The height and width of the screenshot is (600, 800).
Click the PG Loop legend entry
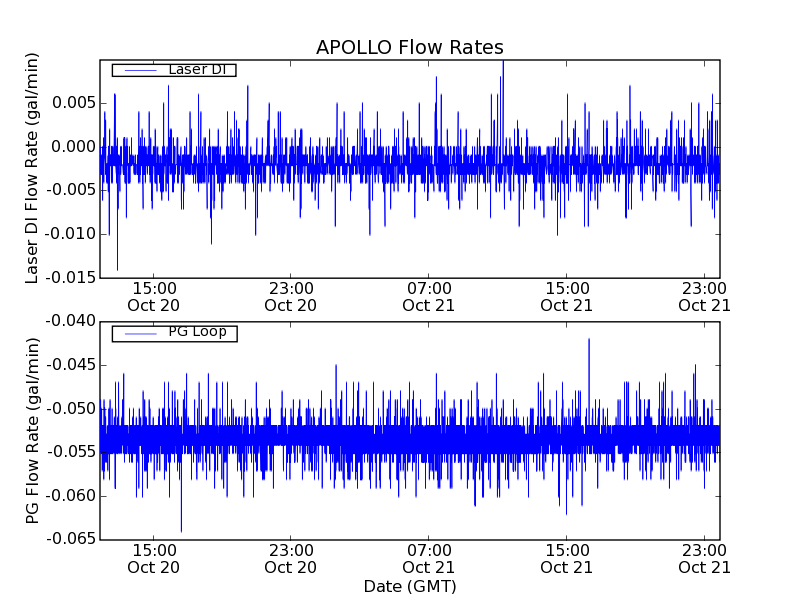[197, 332]
